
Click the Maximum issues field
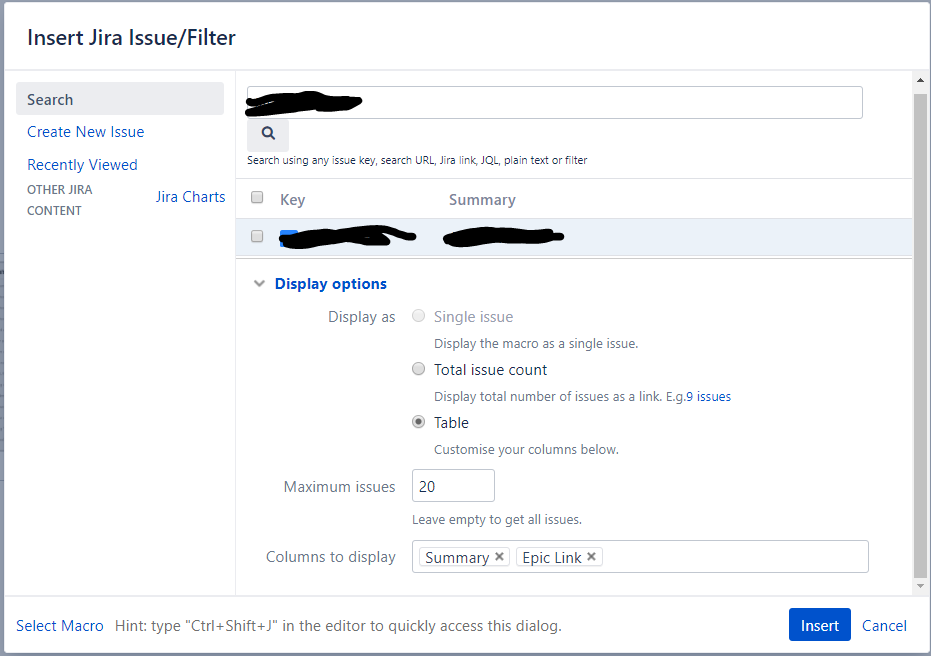pyautogui.click(x=453, y=486)
